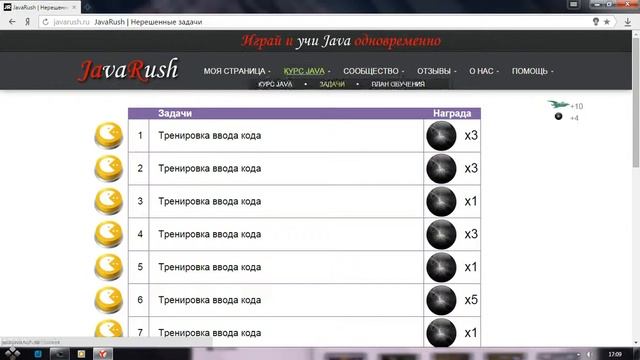Screen dimensions: 640x360
Task: Click the Pac-Man coin icon beside task 3
Action: coord(109,201)
